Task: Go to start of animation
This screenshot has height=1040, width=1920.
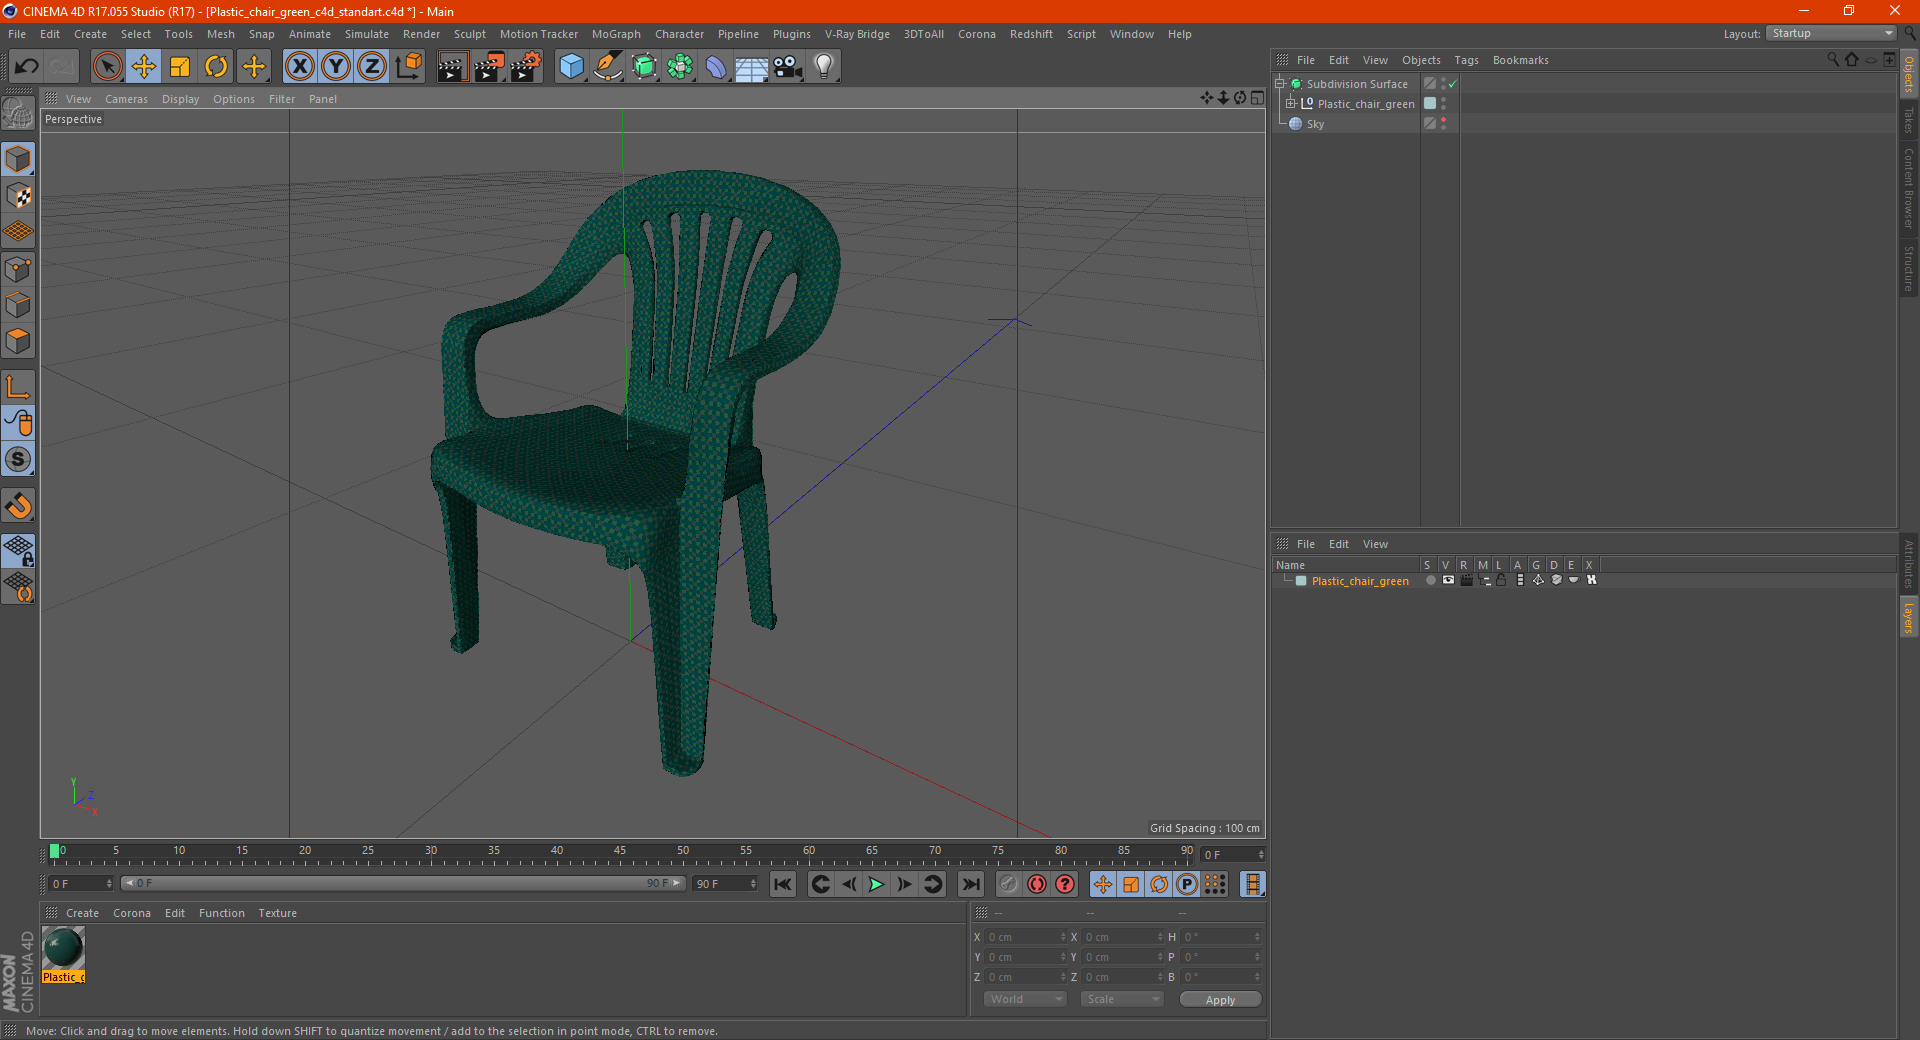Action: (x=783, y=884)
